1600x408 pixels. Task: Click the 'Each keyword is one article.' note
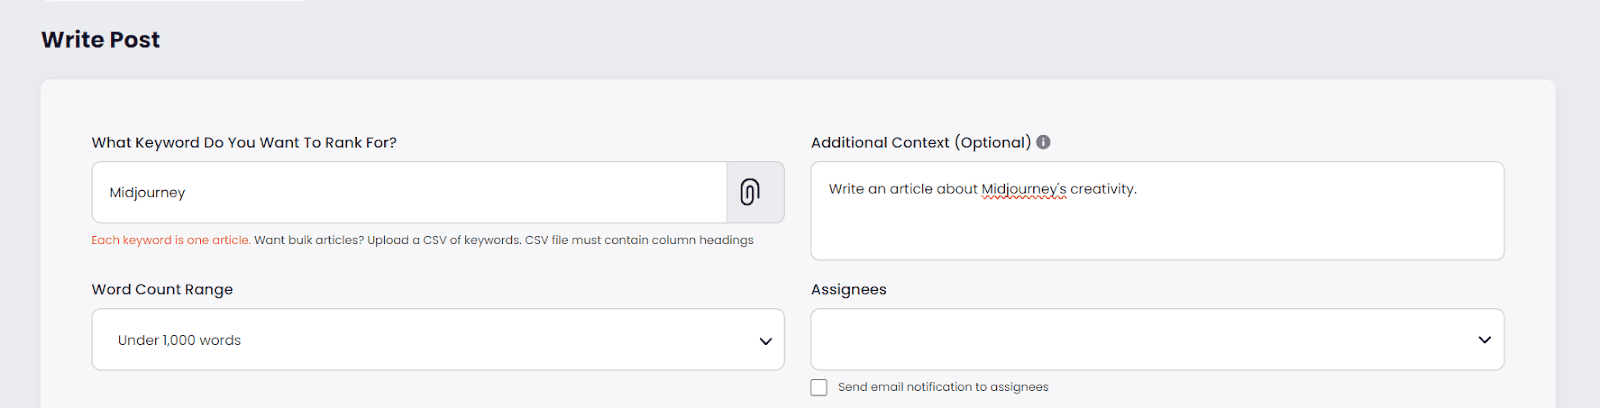tap(171, 240)
